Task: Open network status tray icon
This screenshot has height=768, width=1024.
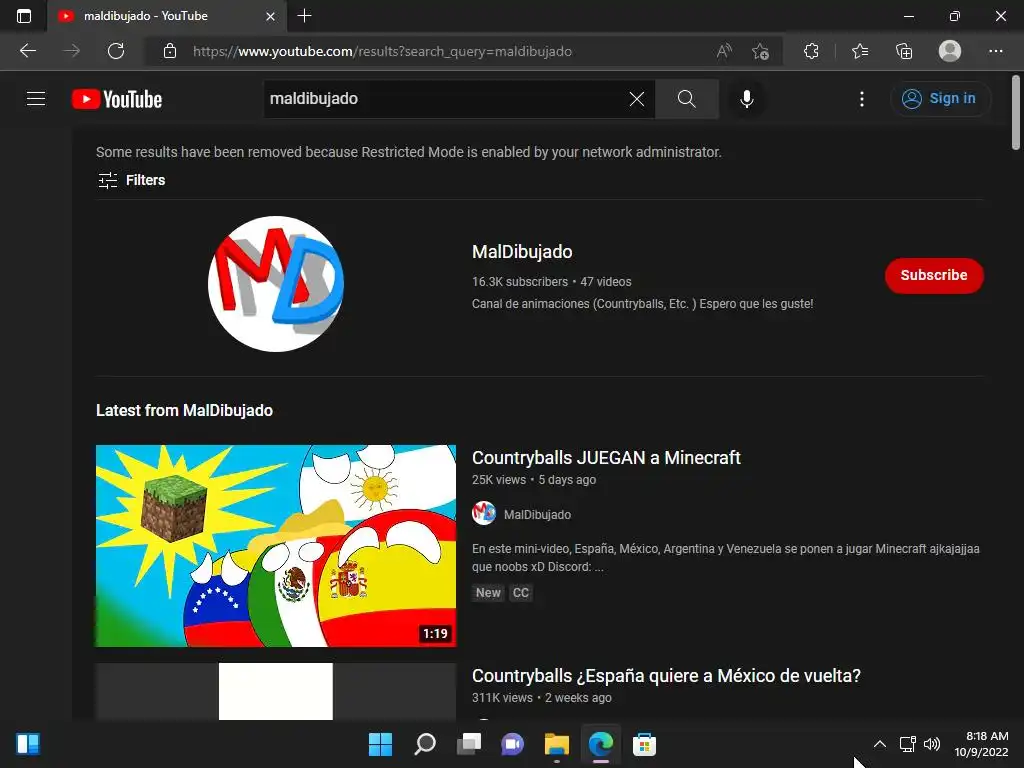Action: 908,744
